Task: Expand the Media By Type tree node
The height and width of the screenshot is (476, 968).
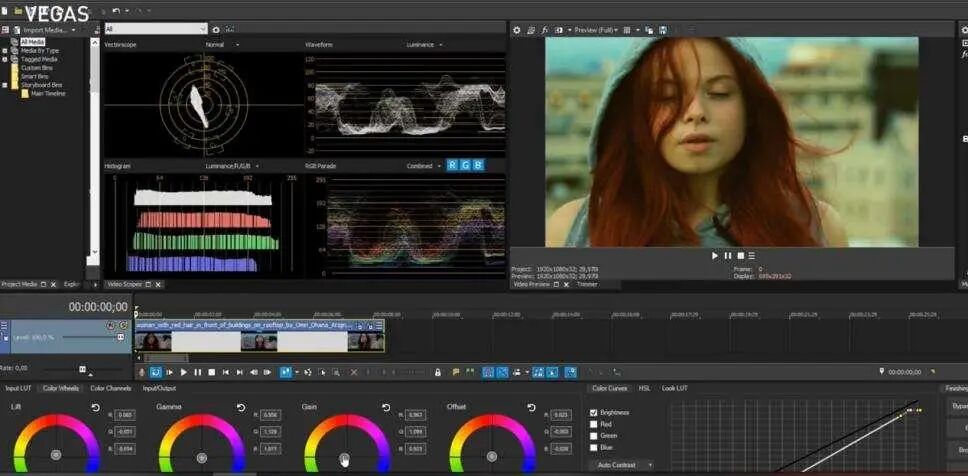Action: click(x=5, y=50)
